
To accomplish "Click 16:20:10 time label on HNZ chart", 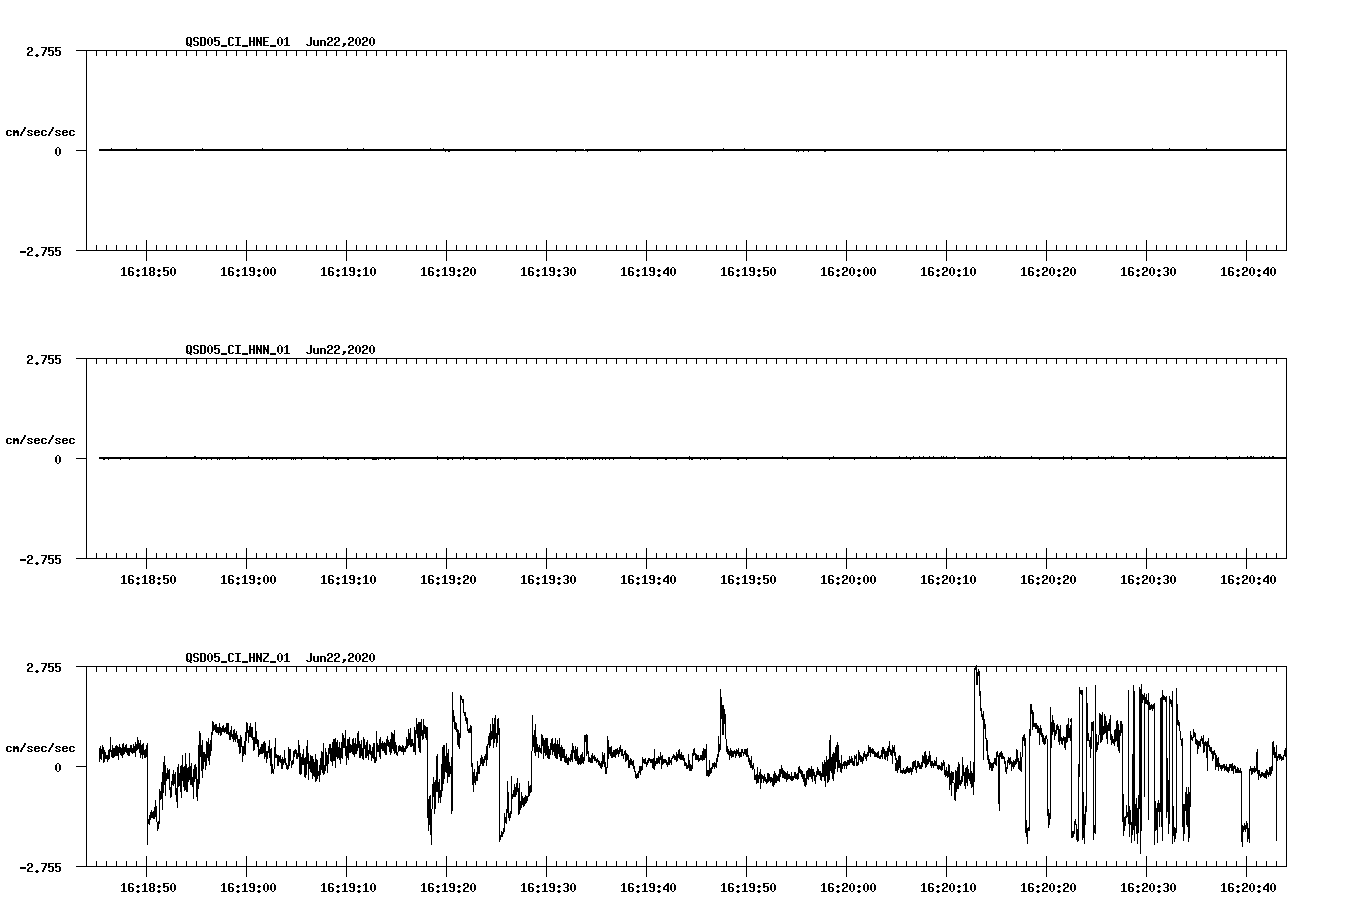I will pyautogui.click(x=948, y=887).
